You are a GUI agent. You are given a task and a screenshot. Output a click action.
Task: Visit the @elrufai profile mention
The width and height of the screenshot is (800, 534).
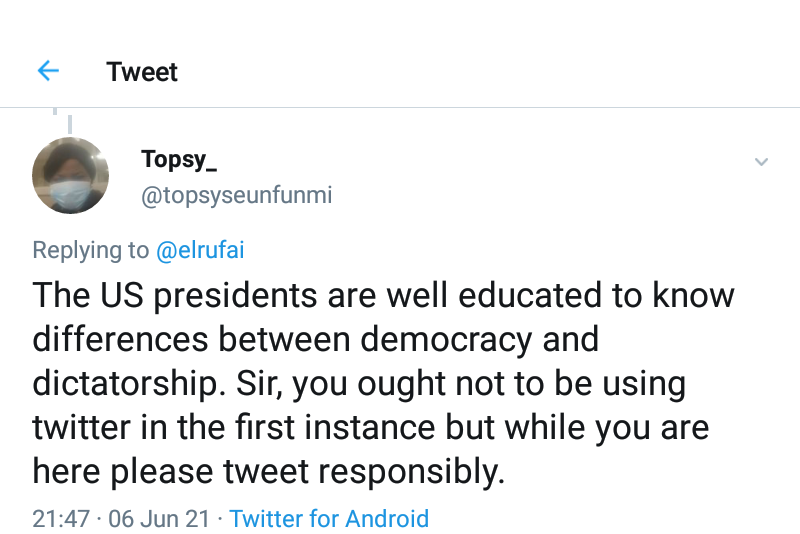pos(199,250)
